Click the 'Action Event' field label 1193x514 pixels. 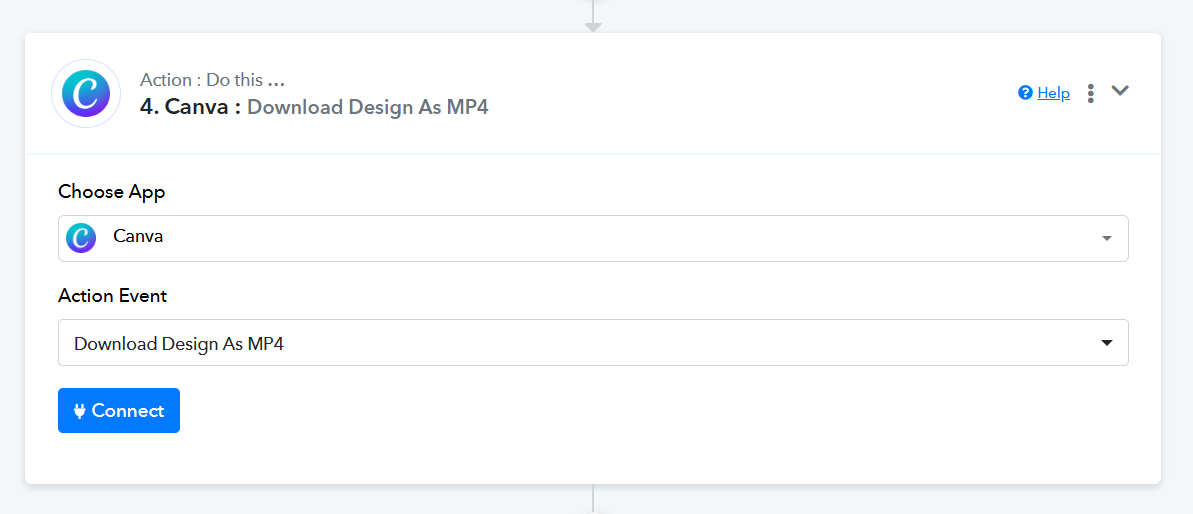point(113,296)
